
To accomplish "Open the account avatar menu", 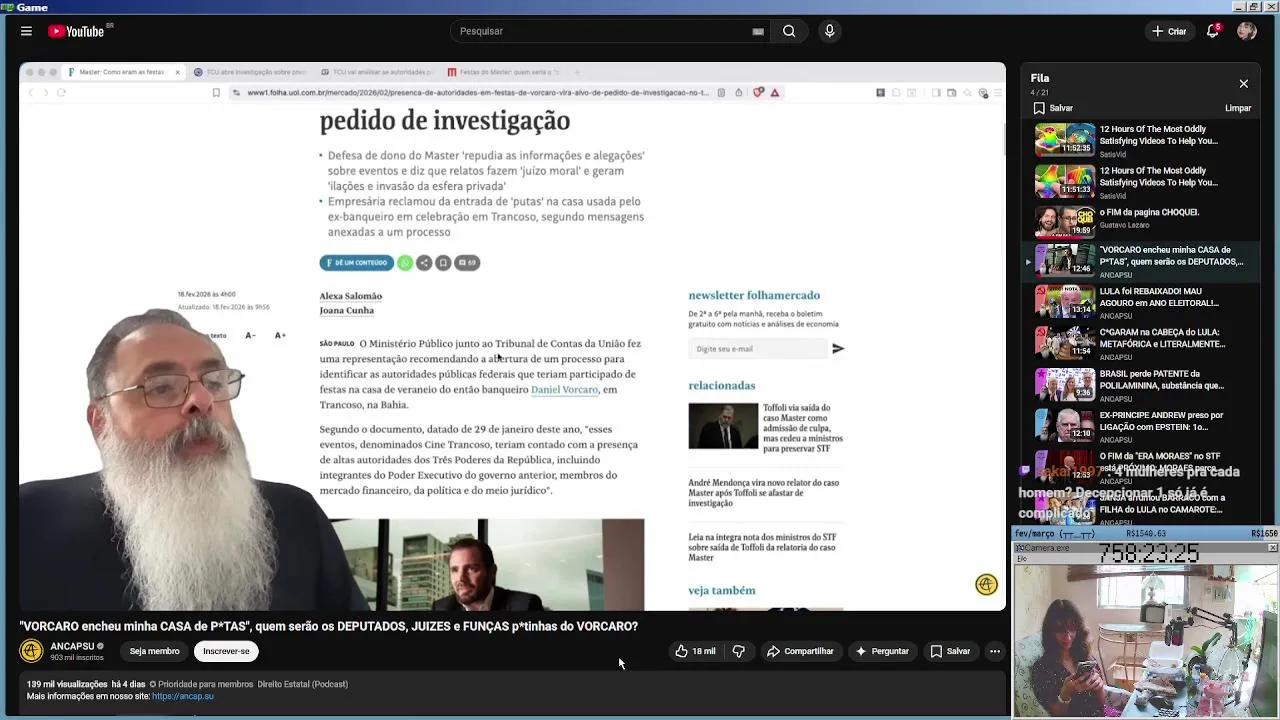I will (1246, 31).
